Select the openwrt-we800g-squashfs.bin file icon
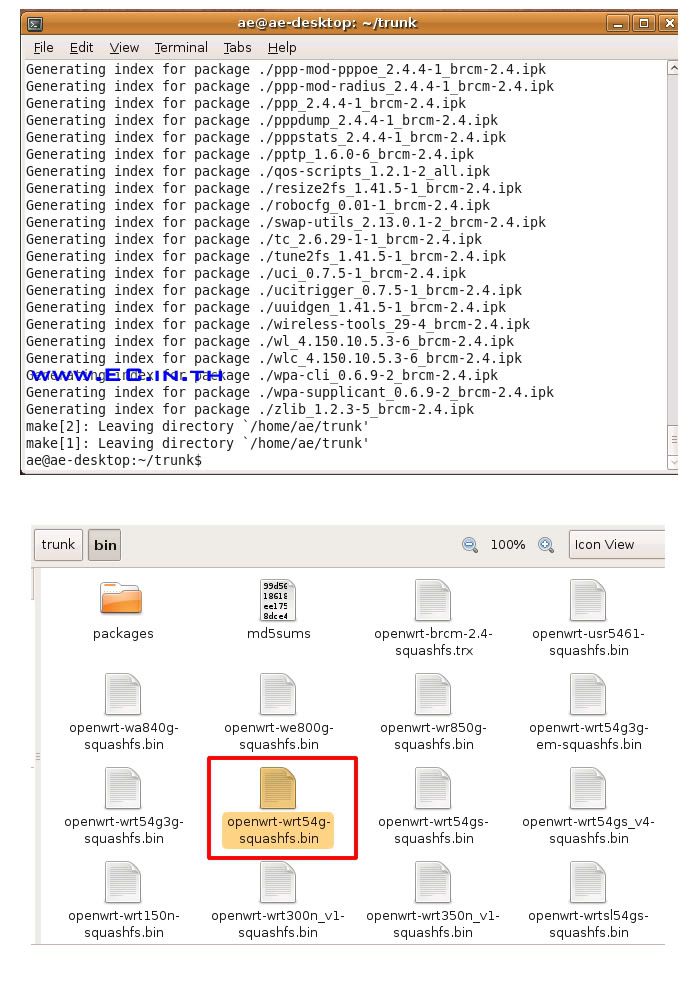Screen dimensions: 700x1000 coord(278,695)
